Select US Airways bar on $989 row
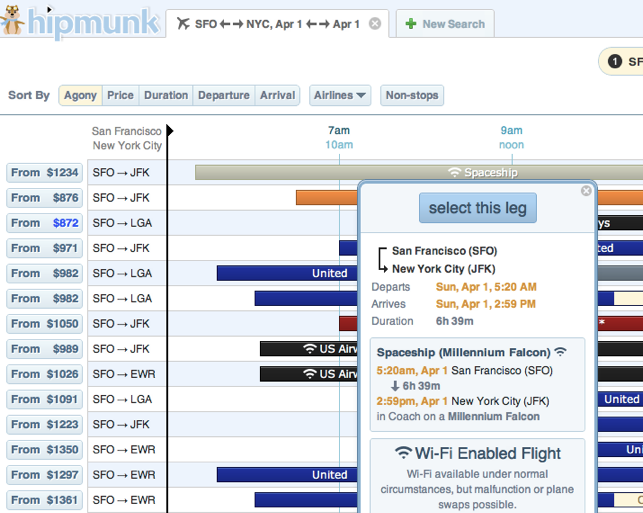This screenshot has width=643, height=513. (x=309, y=349)
